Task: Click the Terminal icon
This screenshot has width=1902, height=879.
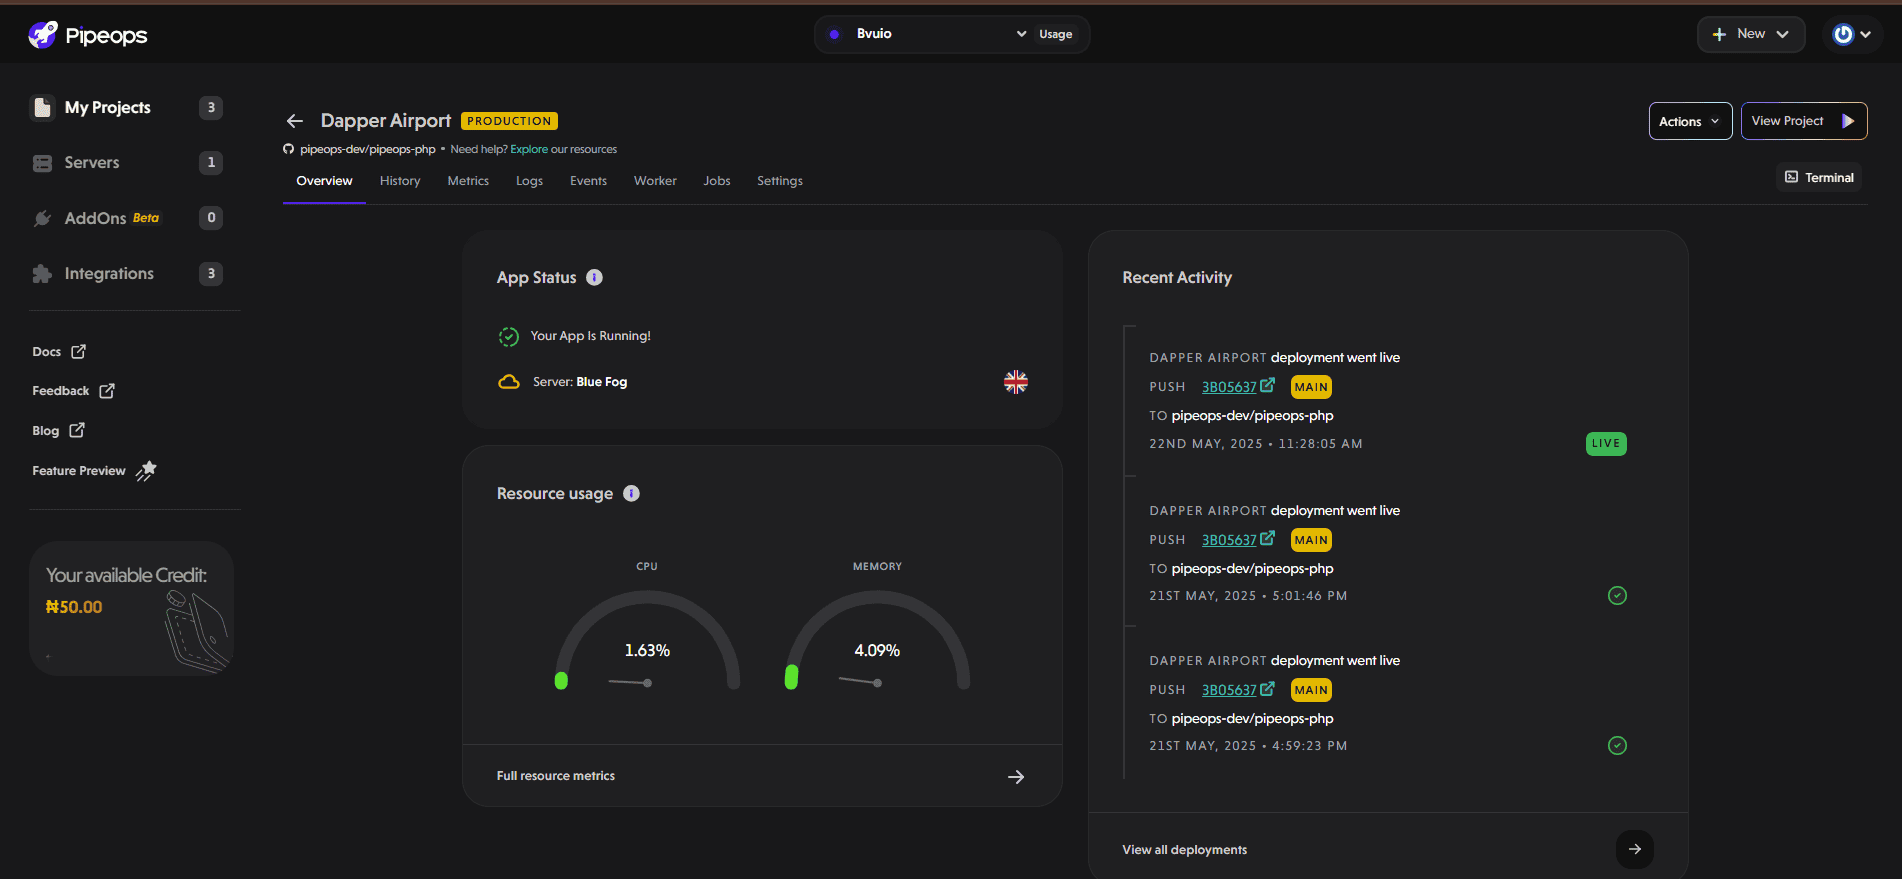Action: coord(1791,177)
